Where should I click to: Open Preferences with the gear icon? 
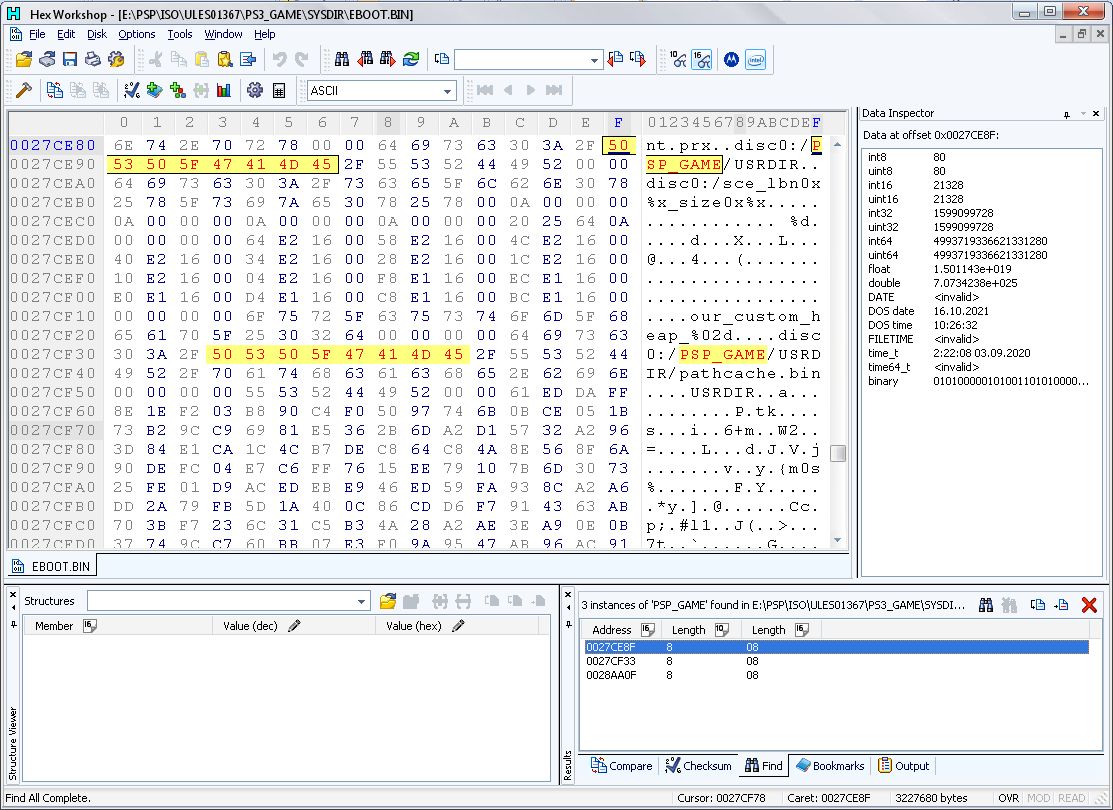[255, 90]
